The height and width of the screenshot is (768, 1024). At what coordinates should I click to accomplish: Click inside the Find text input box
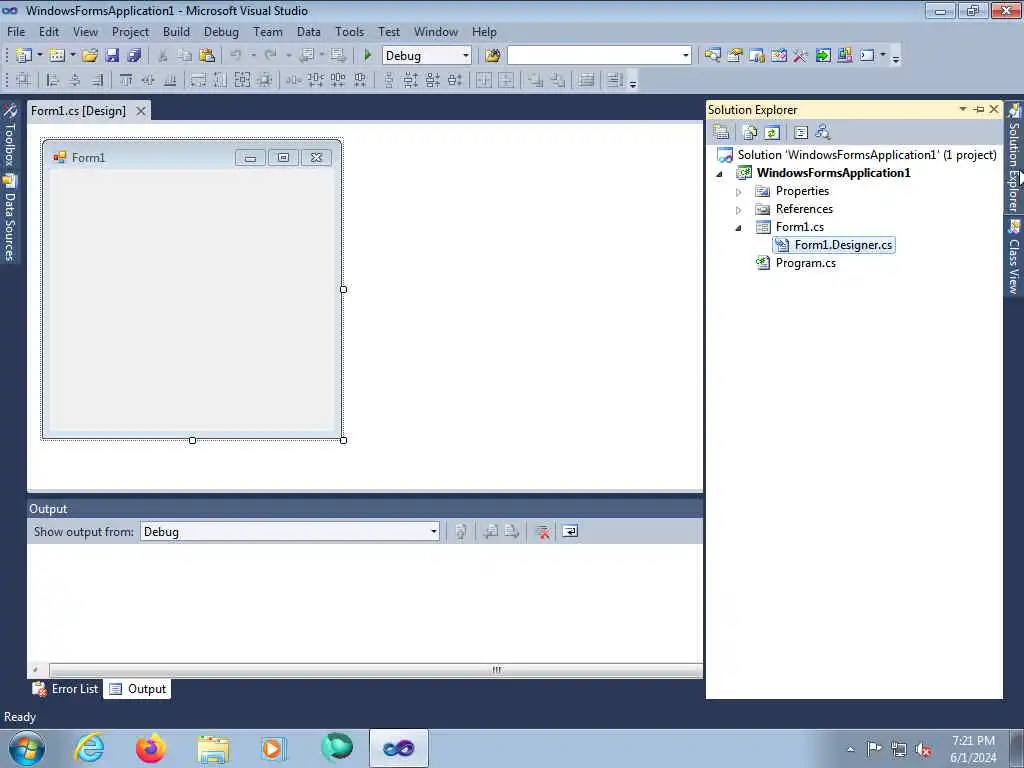tap(594, 56)
